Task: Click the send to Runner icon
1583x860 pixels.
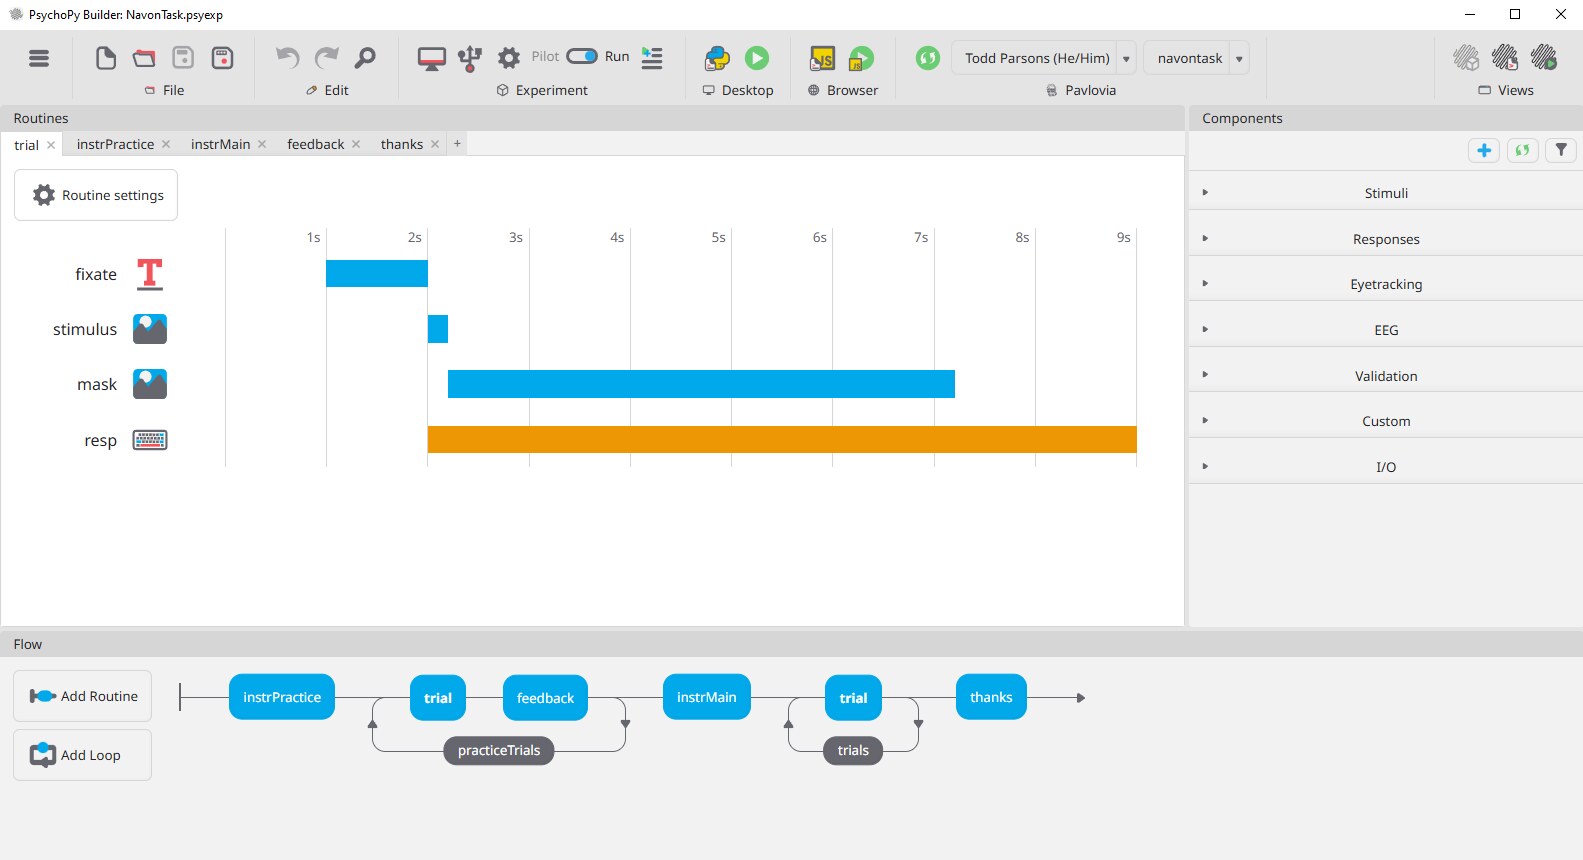Action: coord(652,58)
